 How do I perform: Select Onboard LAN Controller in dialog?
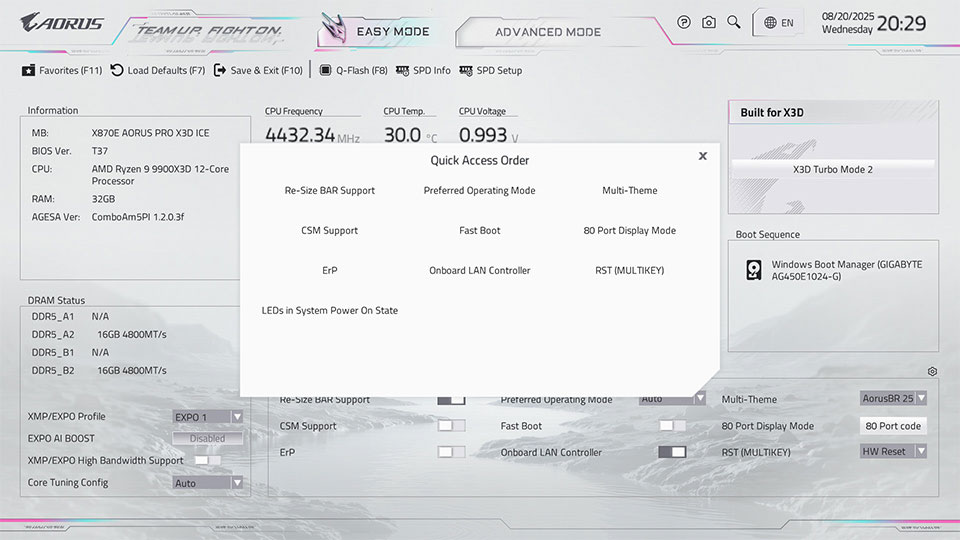coord(479,270)
